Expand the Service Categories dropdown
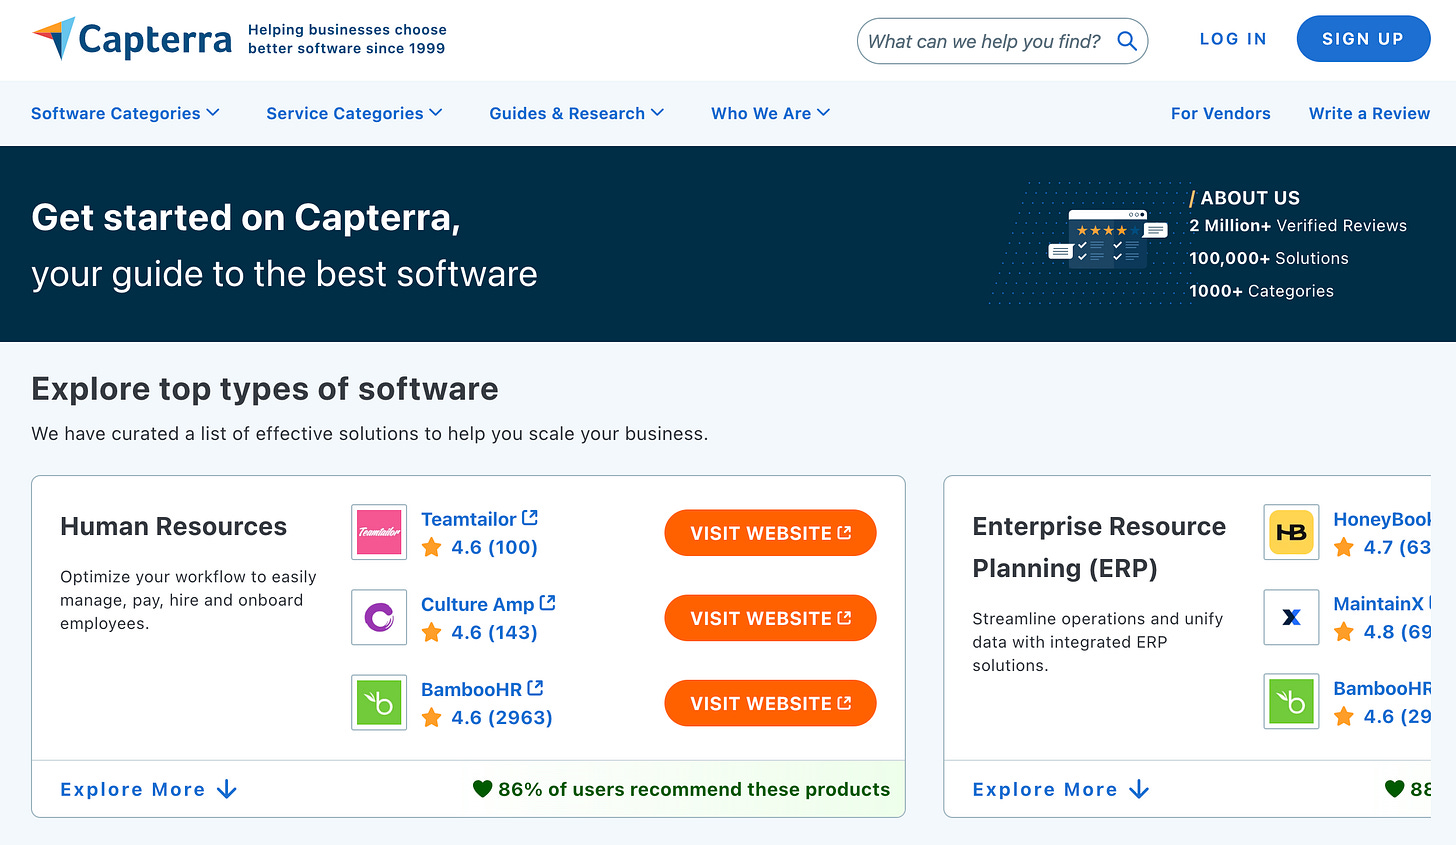Image resolution: width=1456 pixels, height=845 pixels. (354, 113)
